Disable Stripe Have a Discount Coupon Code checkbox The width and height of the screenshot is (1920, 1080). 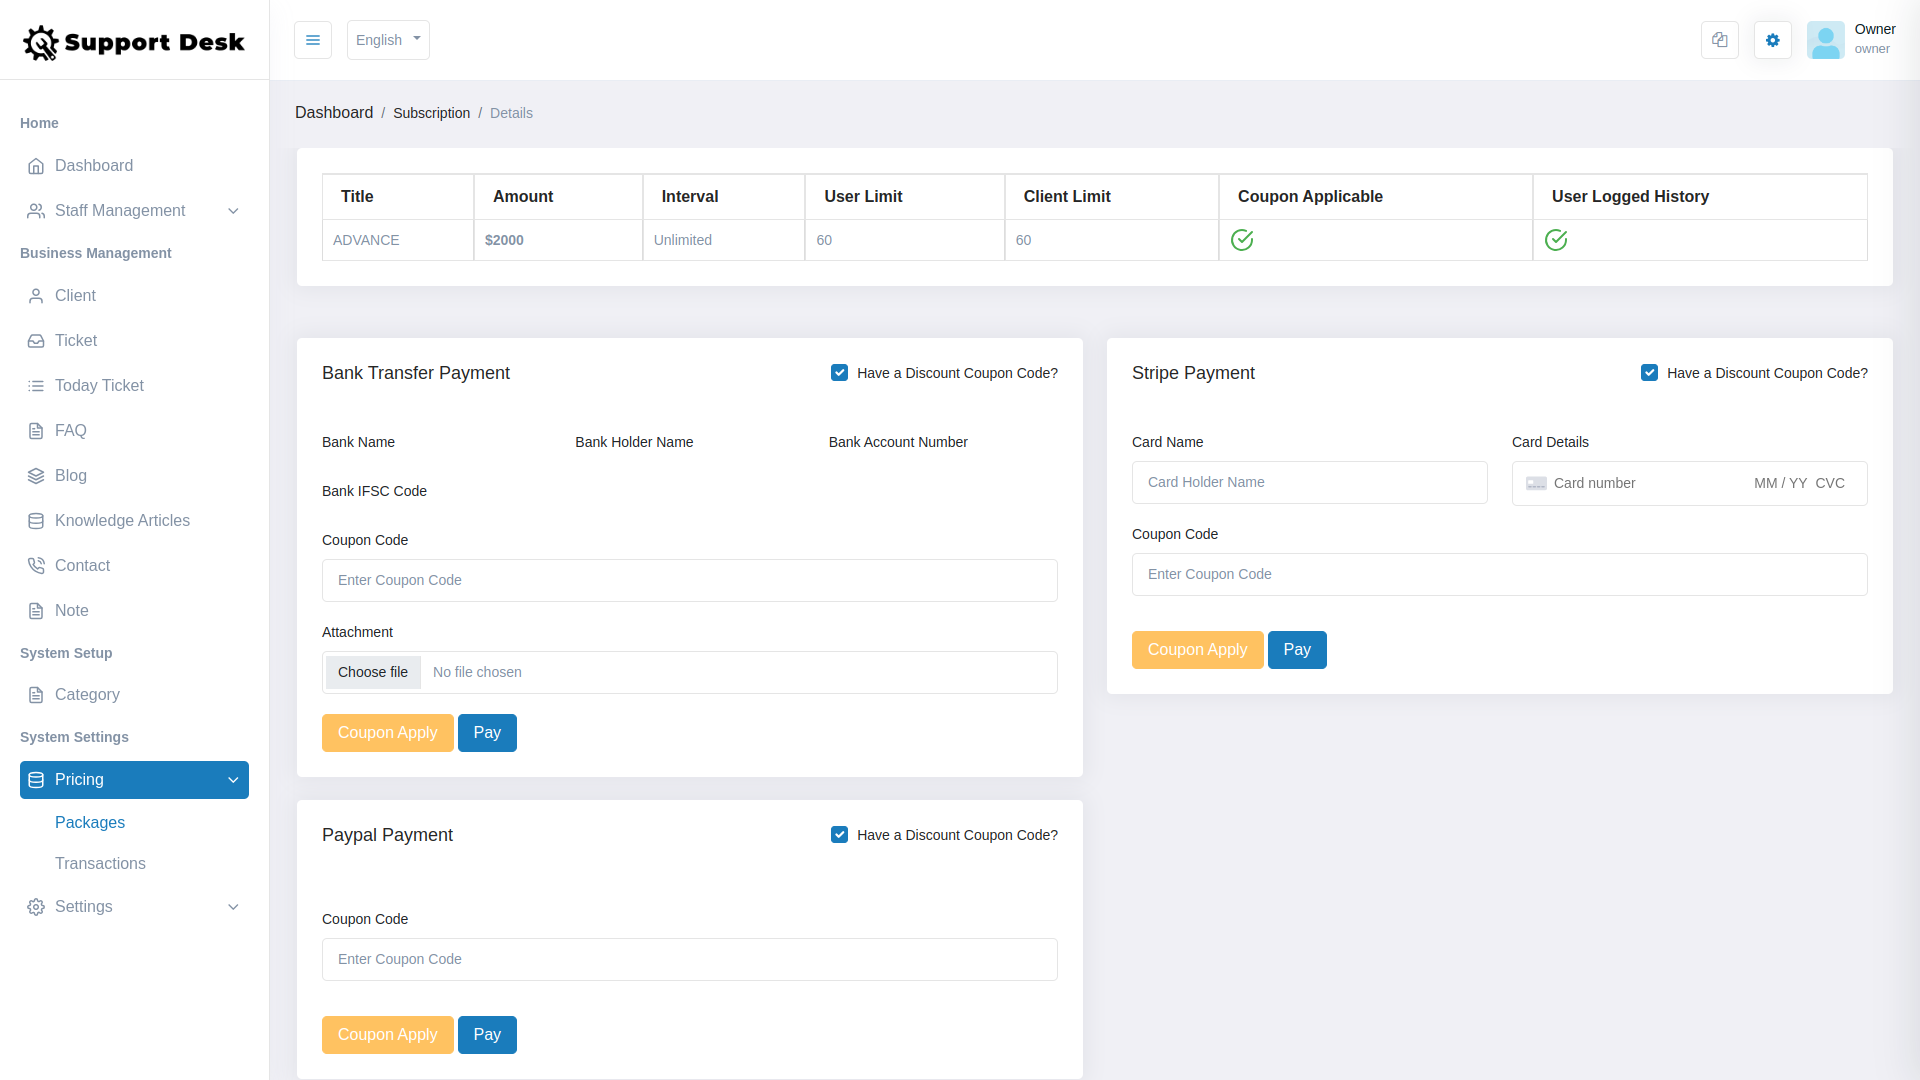coord(1650,372)
